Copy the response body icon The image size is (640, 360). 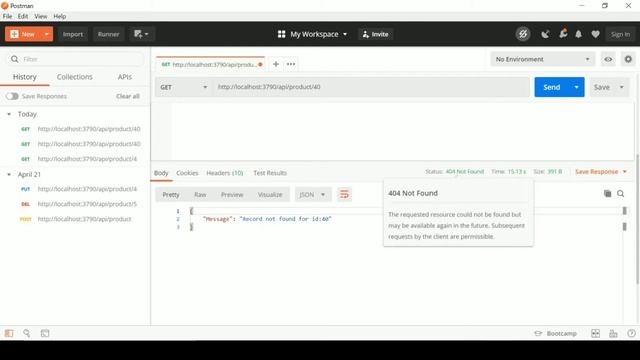[607, 193]
